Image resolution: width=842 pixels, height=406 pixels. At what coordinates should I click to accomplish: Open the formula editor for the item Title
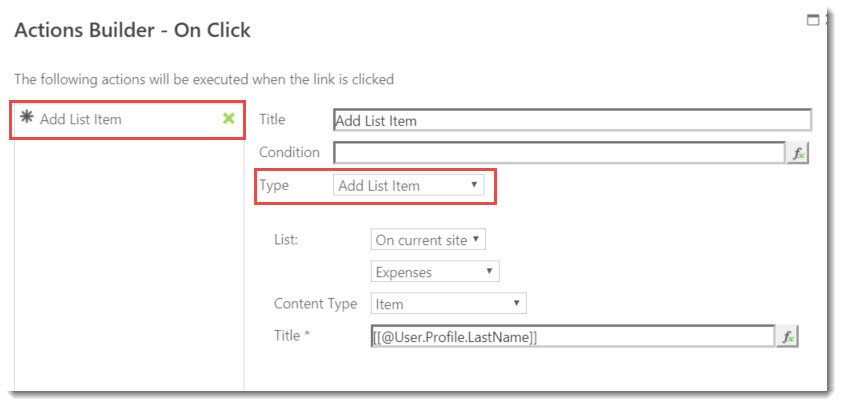[788, 337]
